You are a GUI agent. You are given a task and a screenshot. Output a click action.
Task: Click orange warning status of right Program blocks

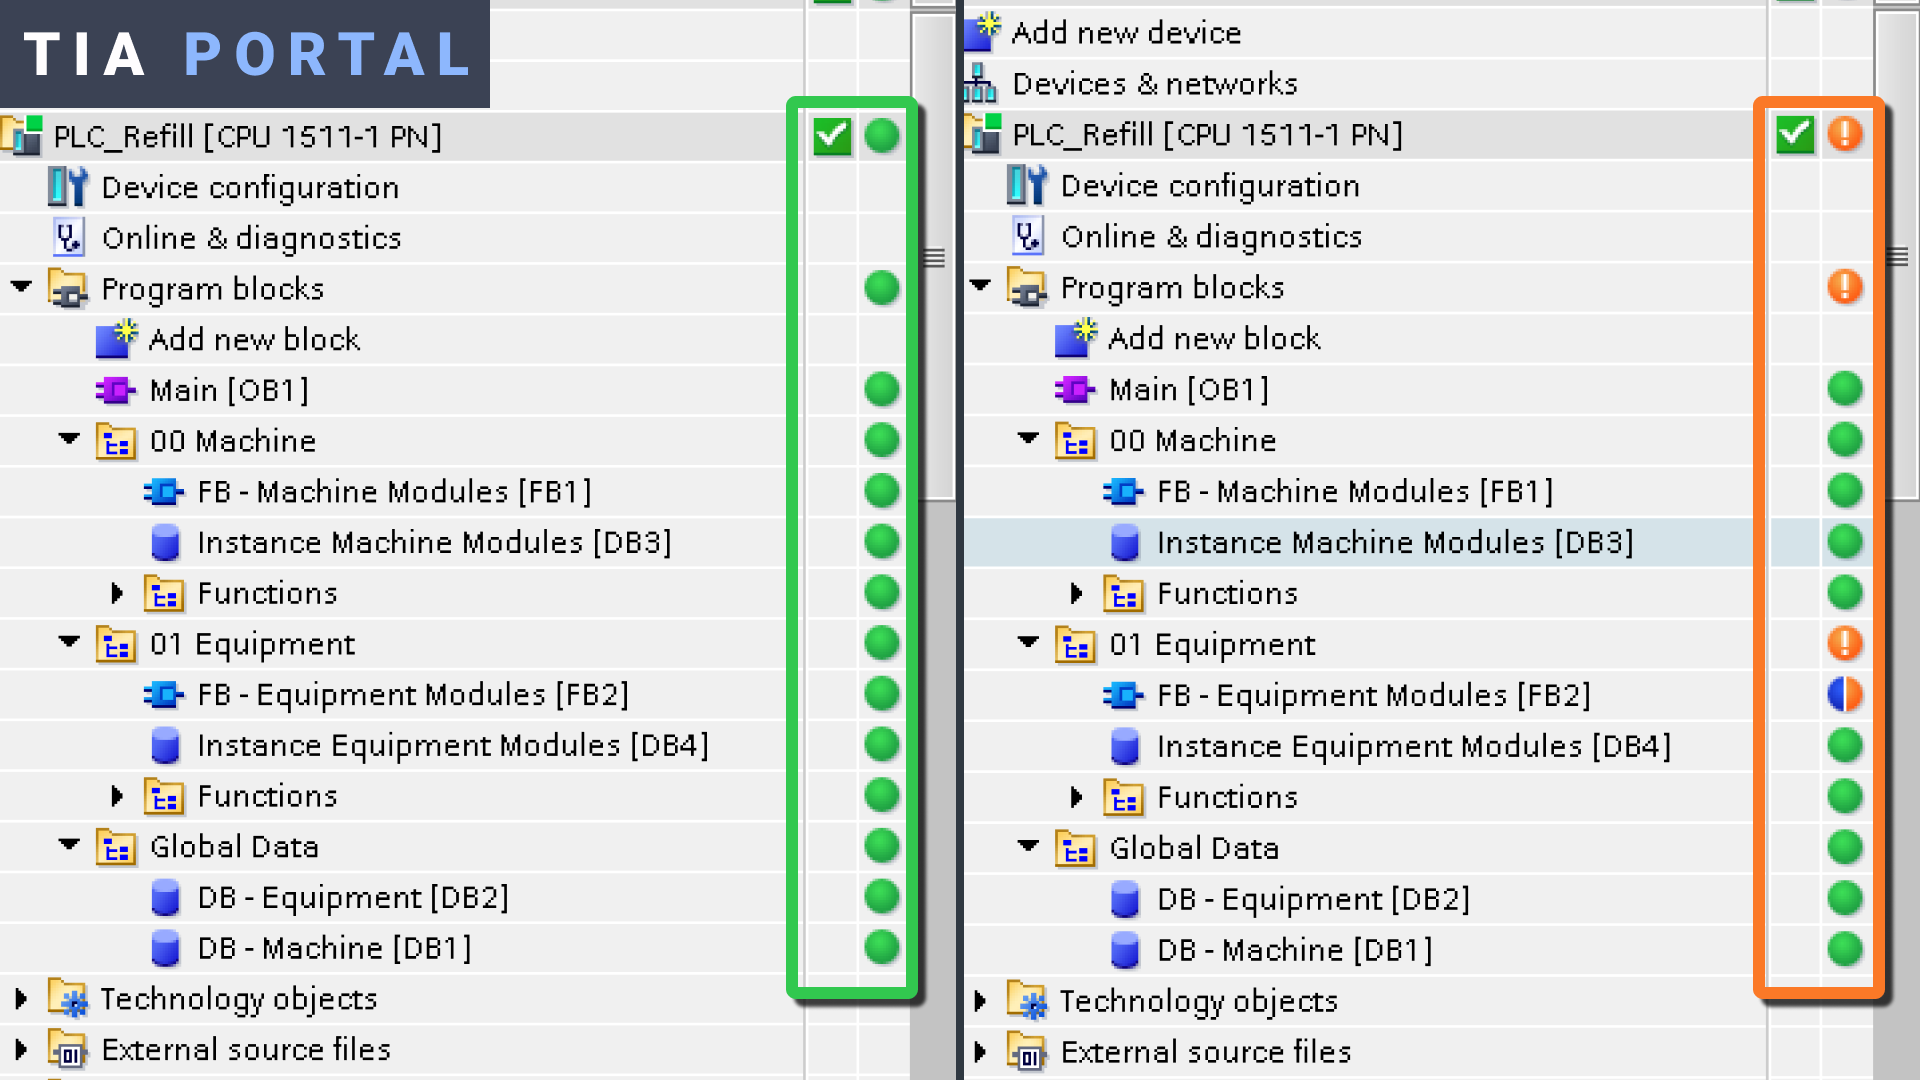(1845, 287)
